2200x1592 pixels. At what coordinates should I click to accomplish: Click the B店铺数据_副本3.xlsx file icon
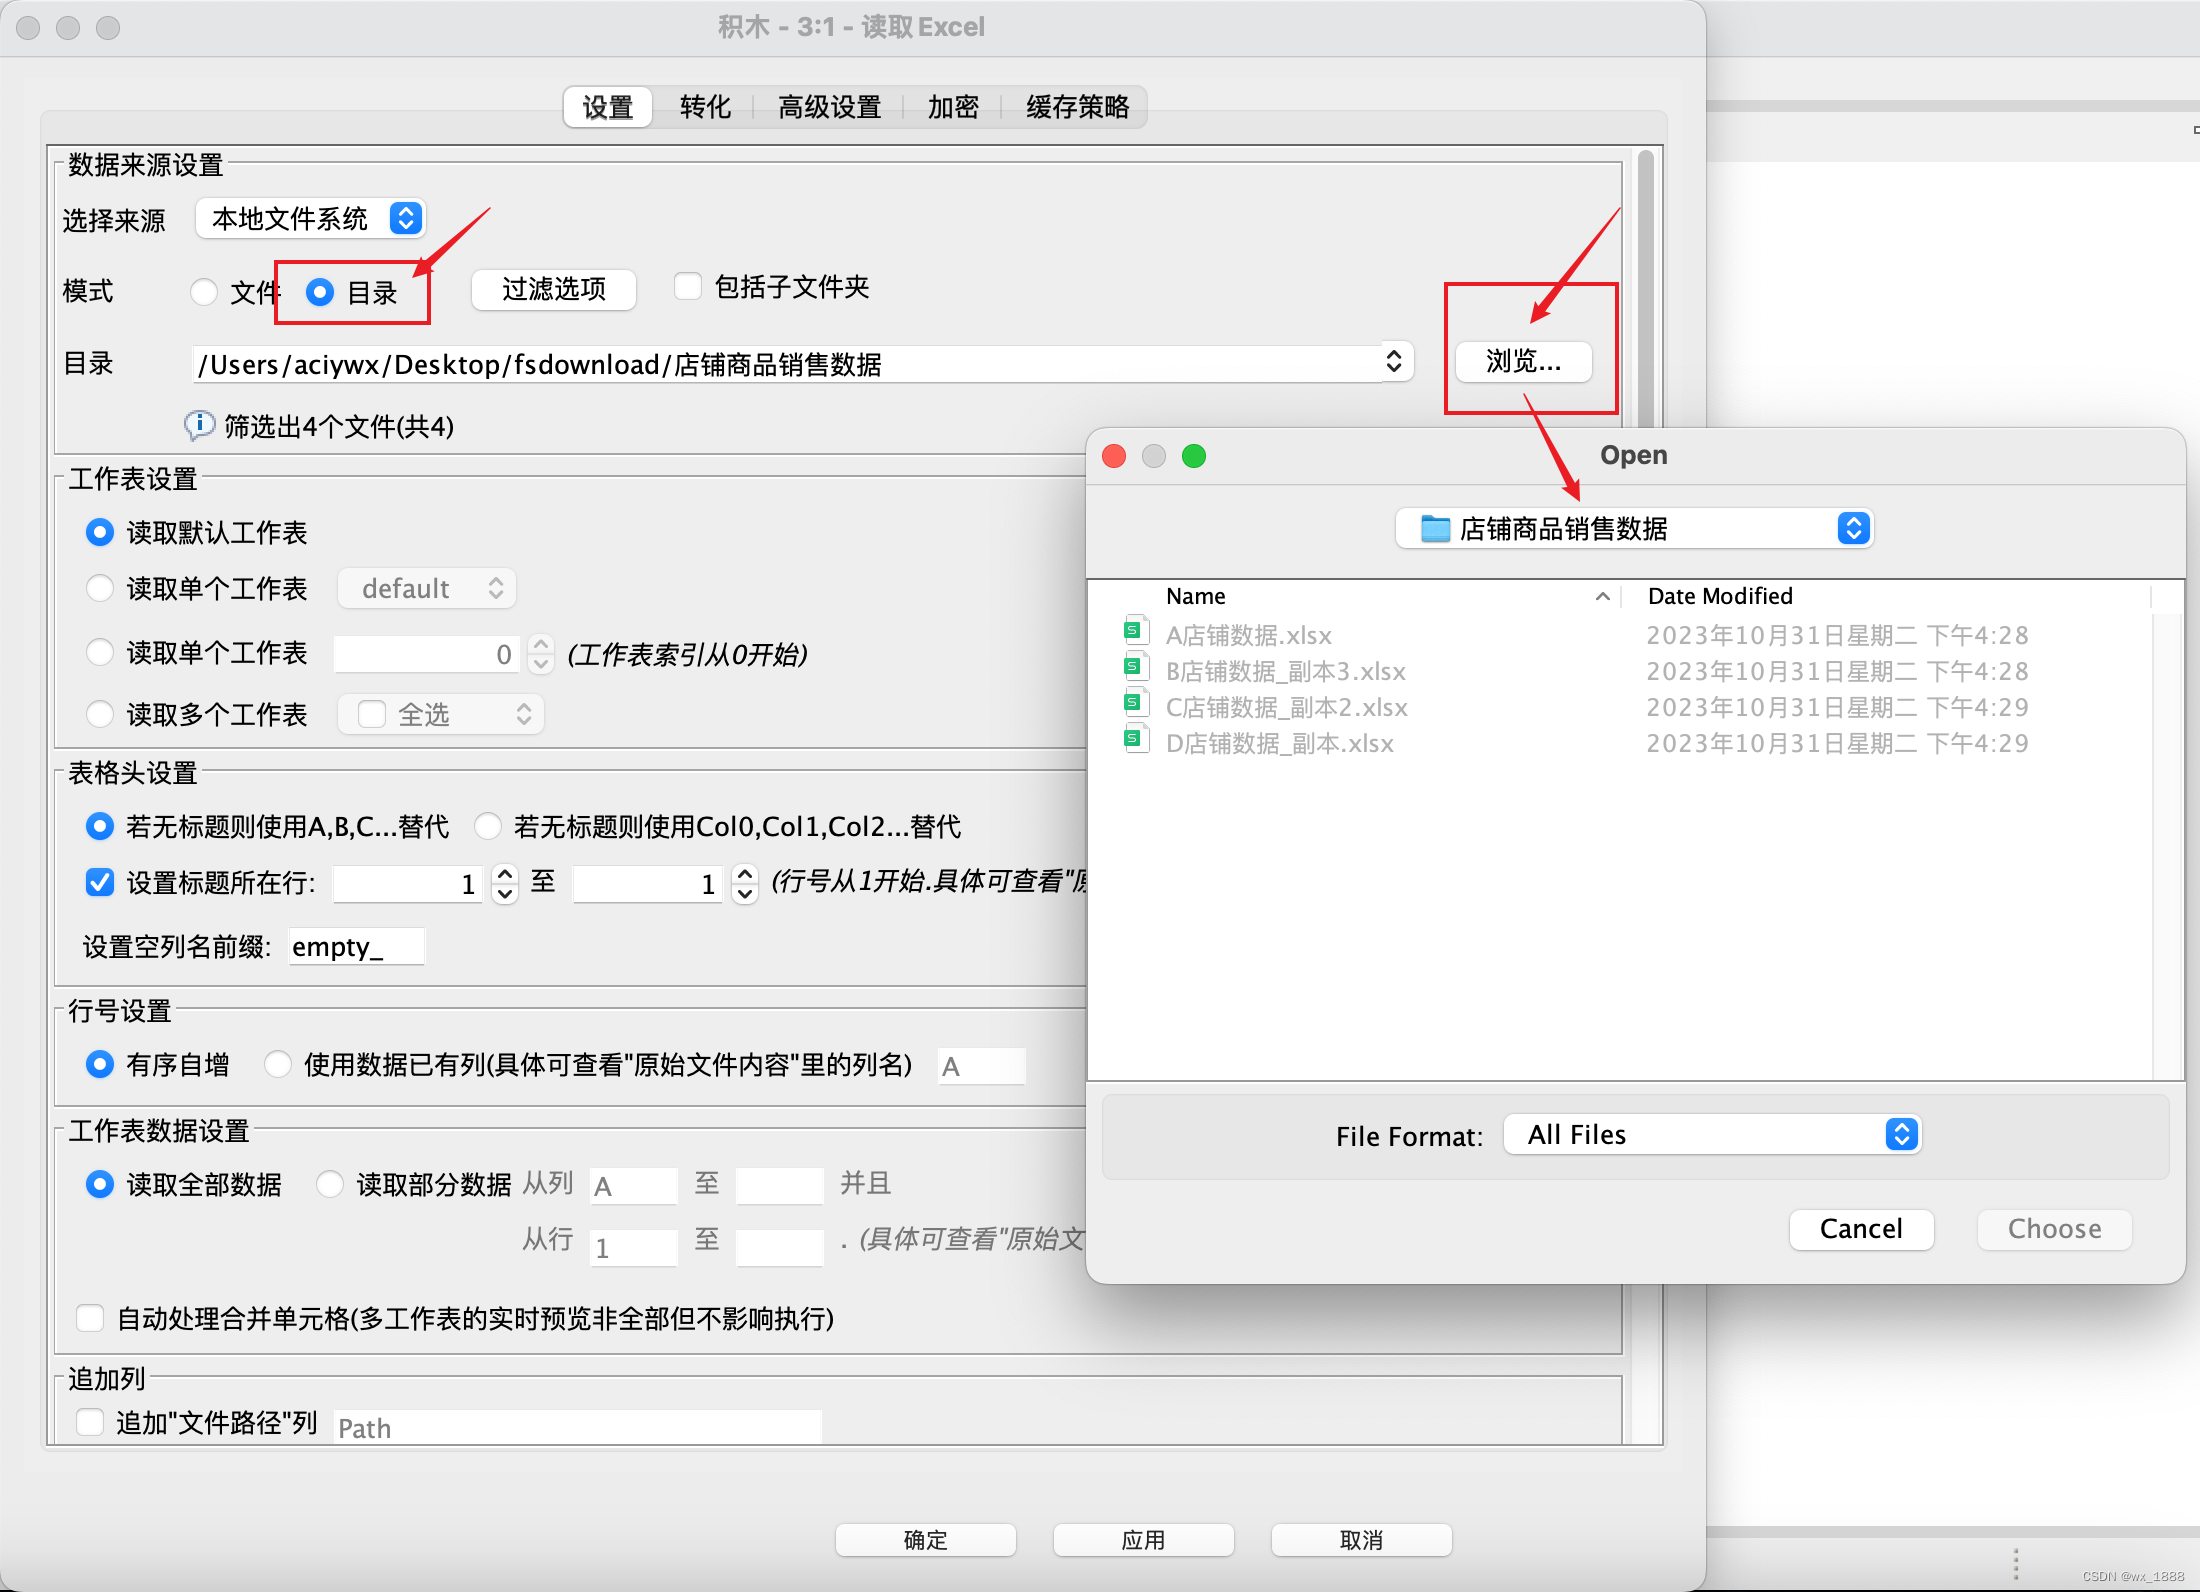tap(1134, 667)
